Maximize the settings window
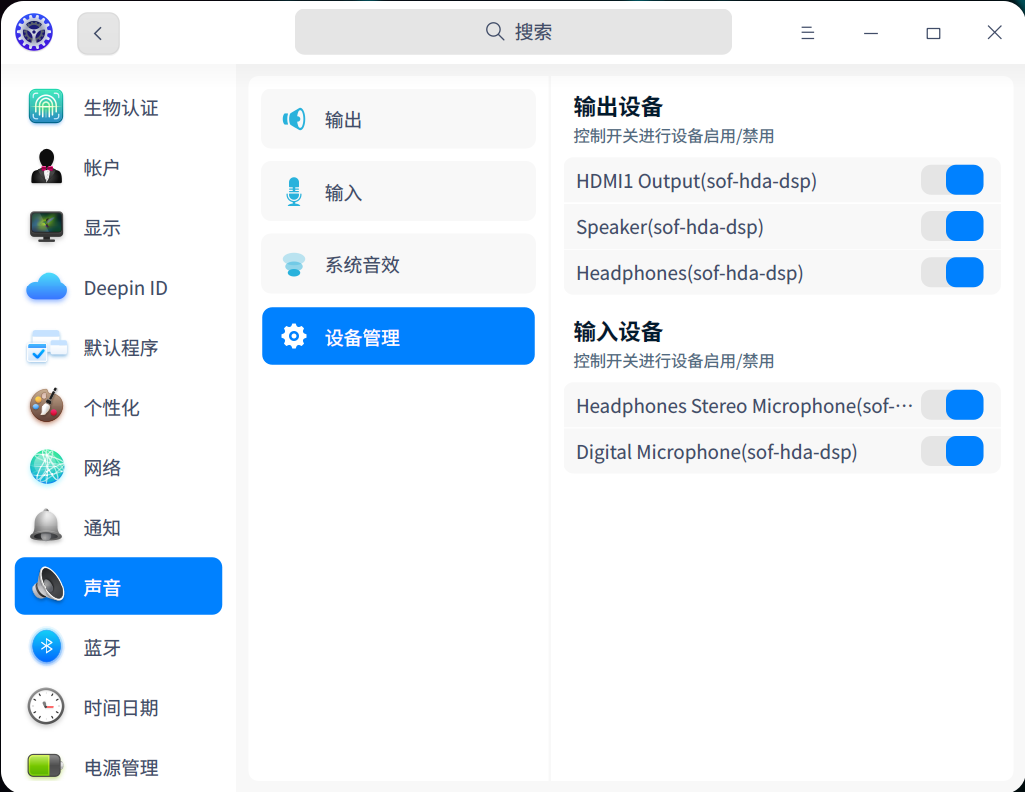 tap(933, 33)
